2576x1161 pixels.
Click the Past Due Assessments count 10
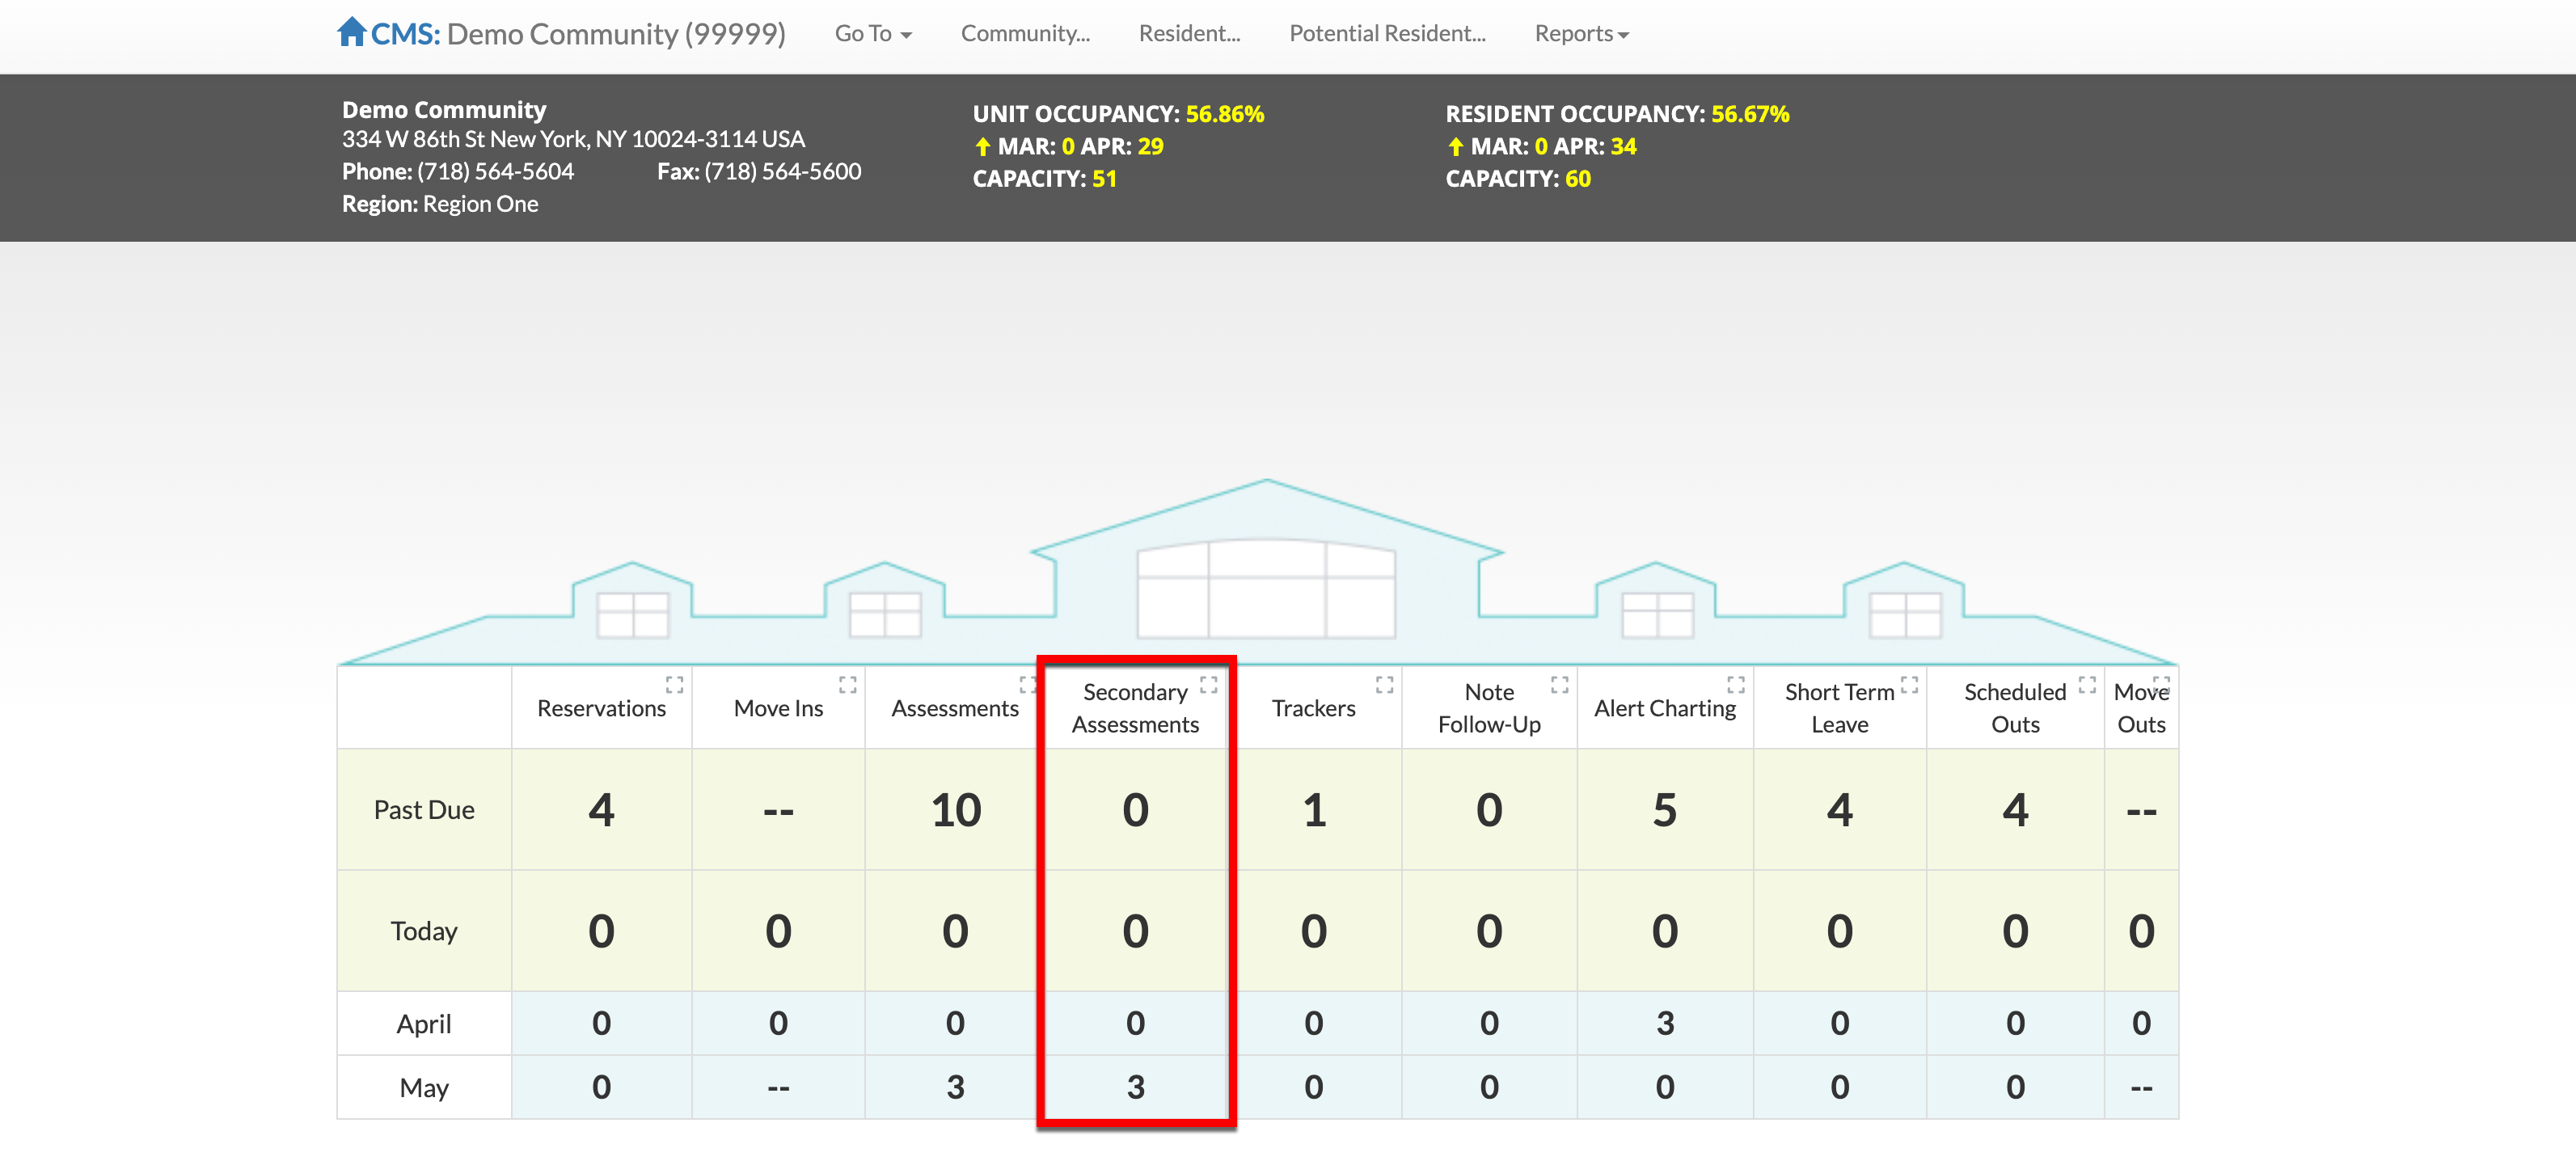tap(955, 810)
